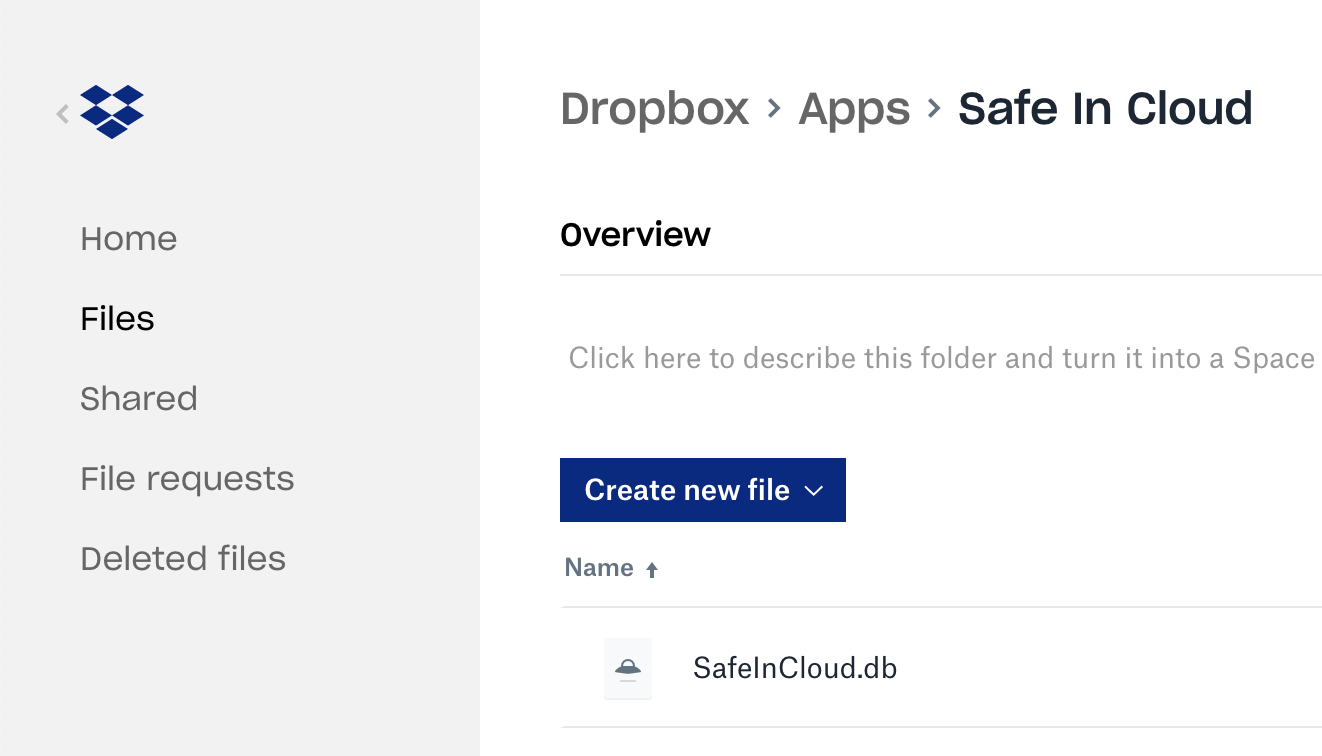Open the SafeInCloud.db file icon
This screenshot has height=756, width=1322.
(x=628, y=668)
